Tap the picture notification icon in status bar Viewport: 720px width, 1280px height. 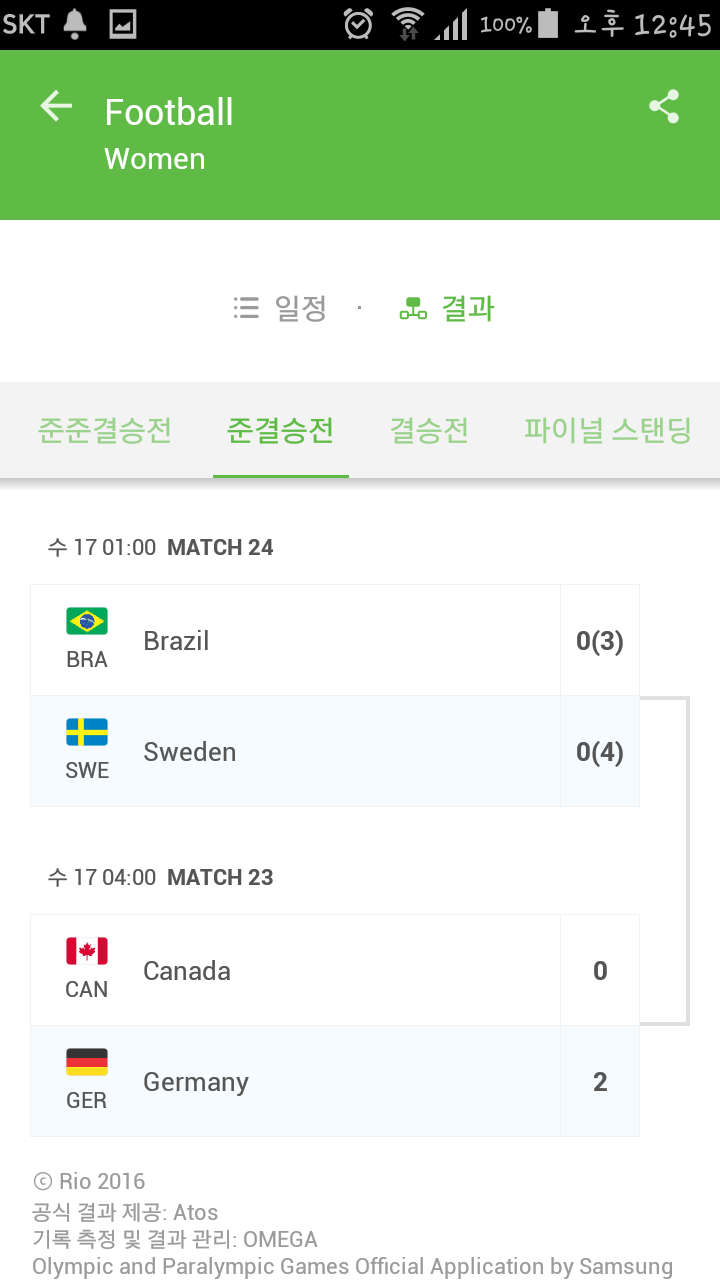point(122,24)
